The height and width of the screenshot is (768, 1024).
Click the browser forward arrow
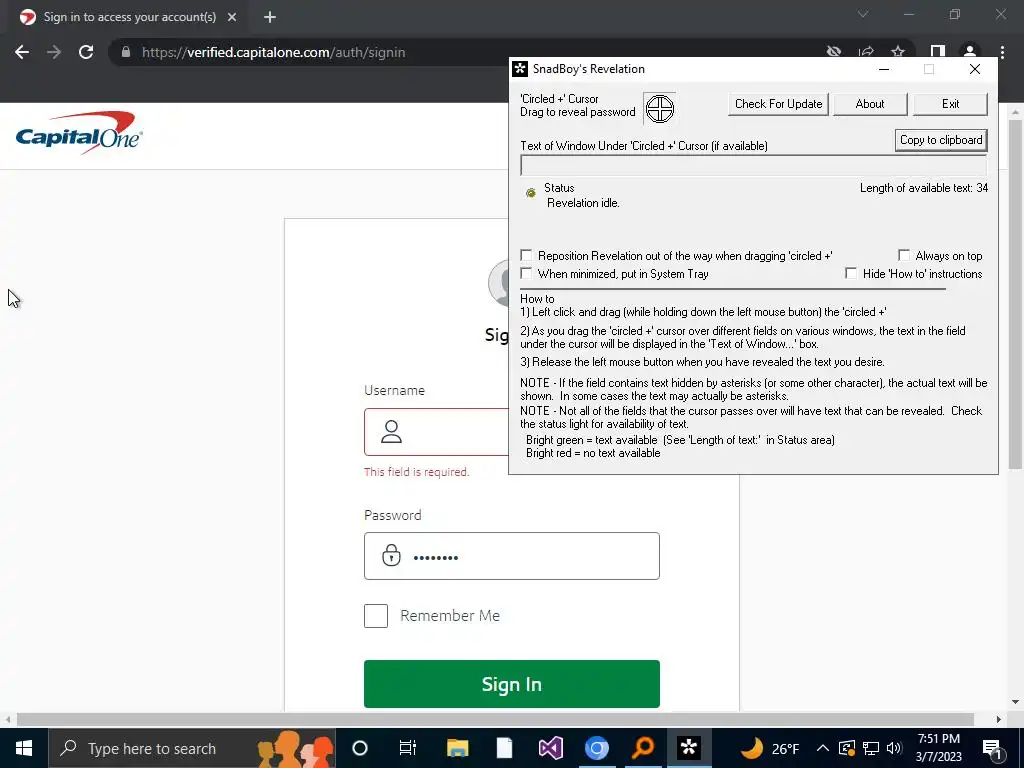tap(54, 52)
